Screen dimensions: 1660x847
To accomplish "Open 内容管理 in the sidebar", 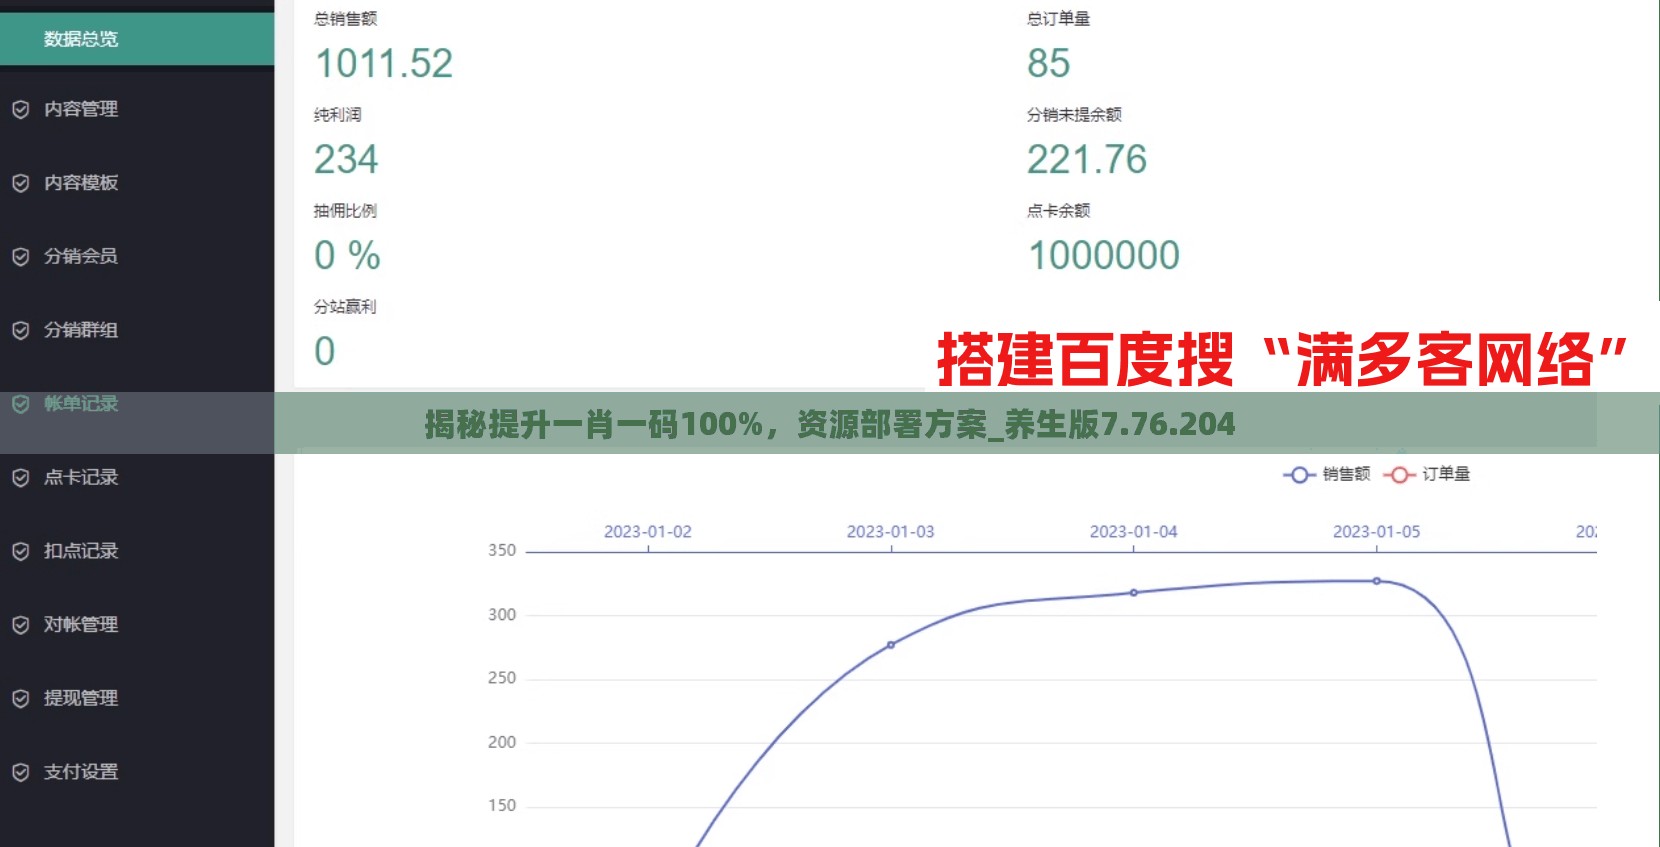I will [x=81, y=109].
